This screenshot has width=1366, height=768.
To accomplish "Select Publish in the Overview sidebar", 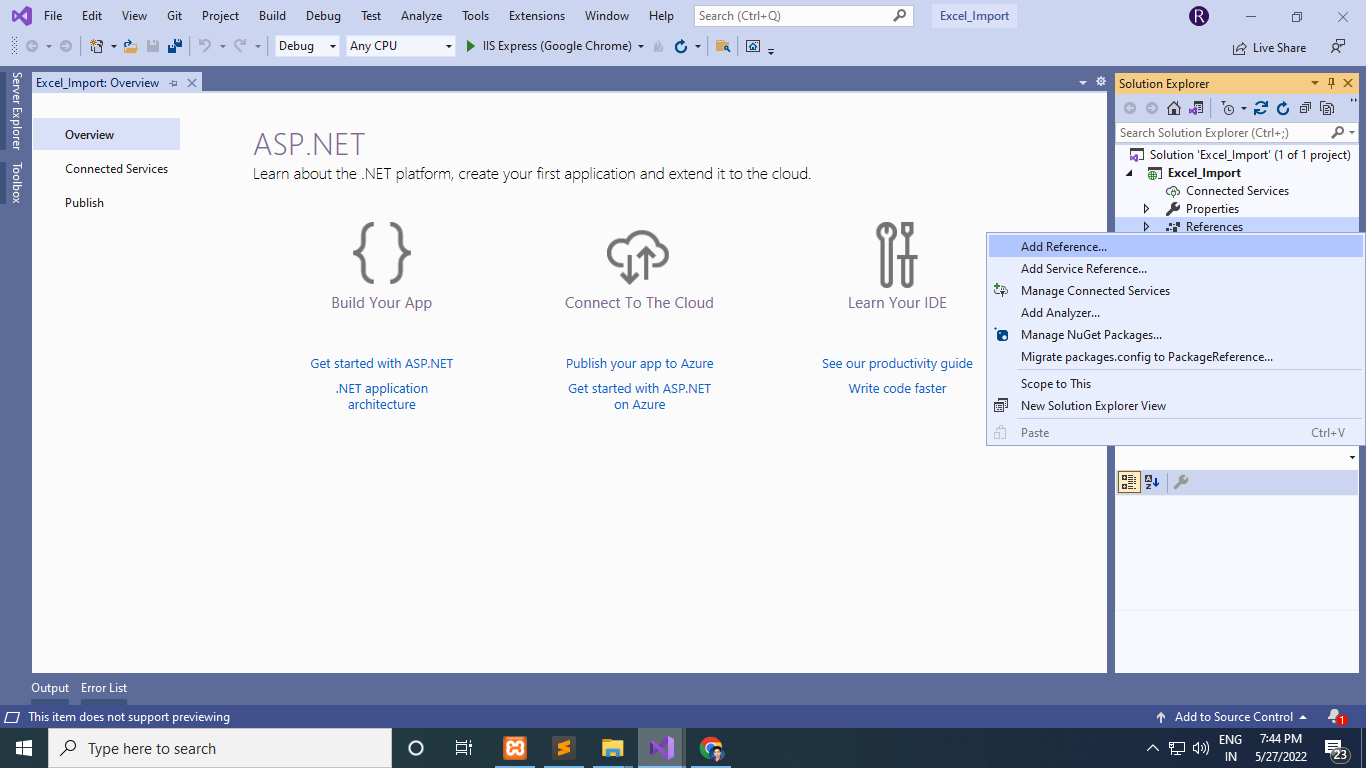I will (84, 202).
